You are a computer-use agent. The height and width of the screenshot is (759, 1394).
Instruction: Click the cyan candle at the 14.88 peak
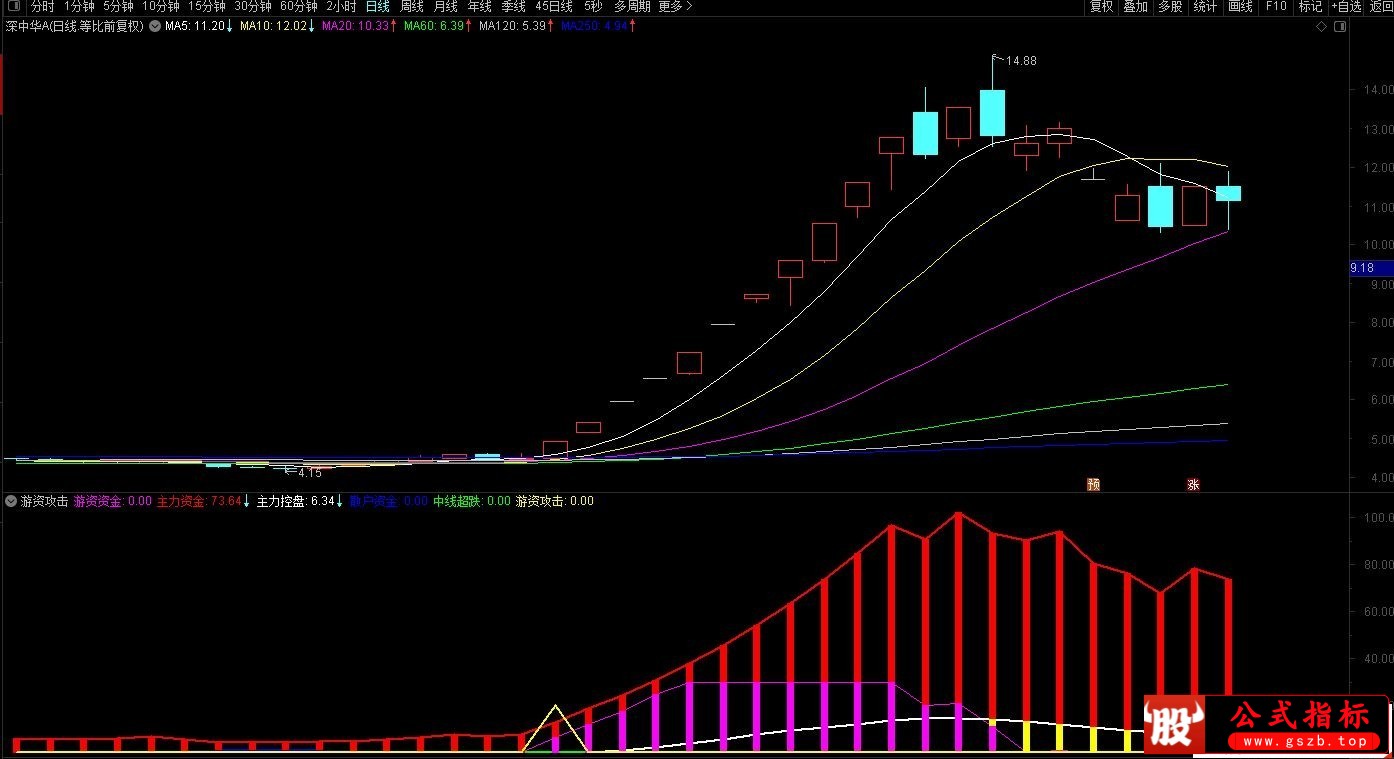click(992, 112)
